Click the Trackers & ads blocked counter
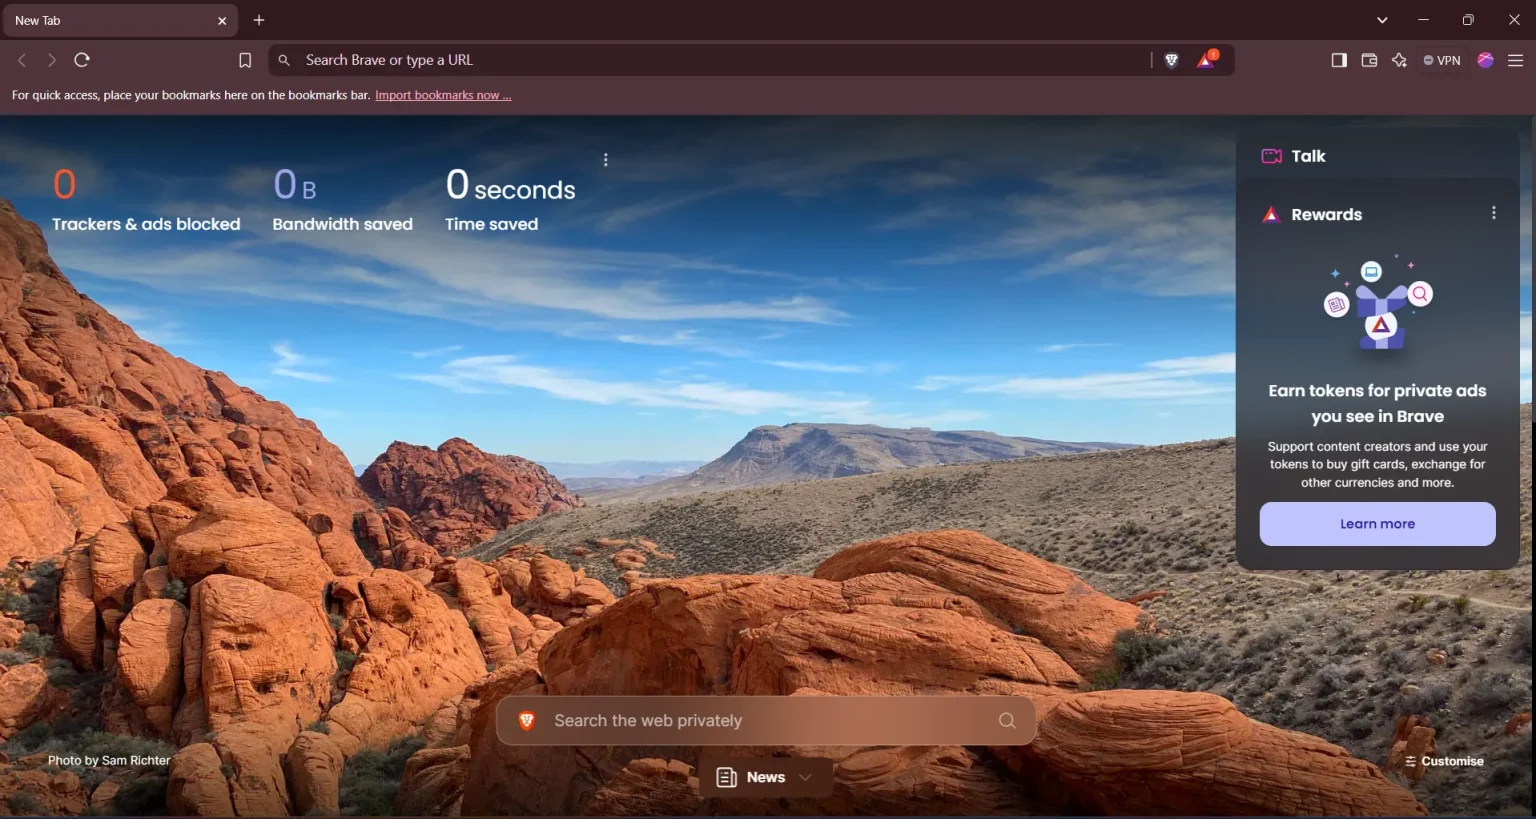This screenshot has height=819, width=1536. coord(146,200)
